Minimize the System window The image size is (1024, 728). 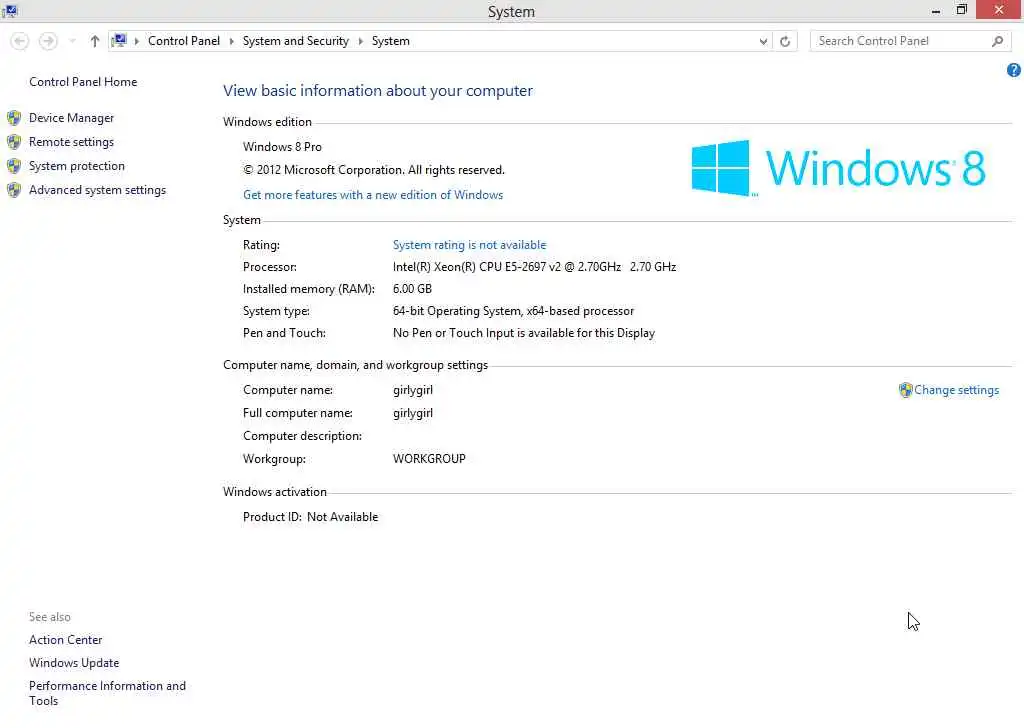936,10
